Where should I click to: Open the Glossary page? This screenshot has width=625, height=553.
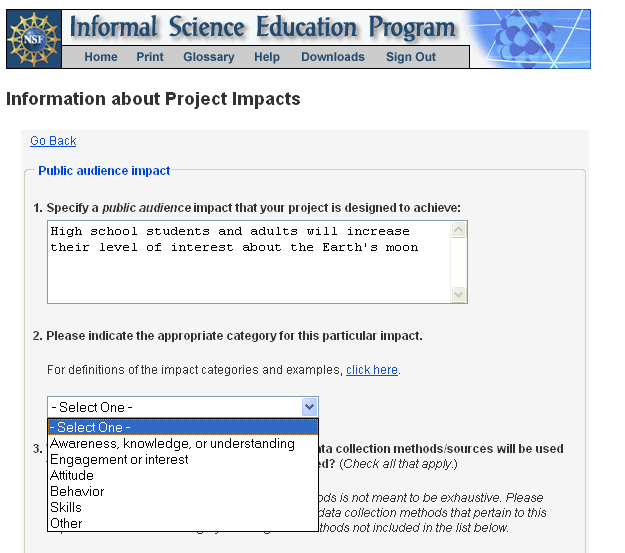(209, 57)
